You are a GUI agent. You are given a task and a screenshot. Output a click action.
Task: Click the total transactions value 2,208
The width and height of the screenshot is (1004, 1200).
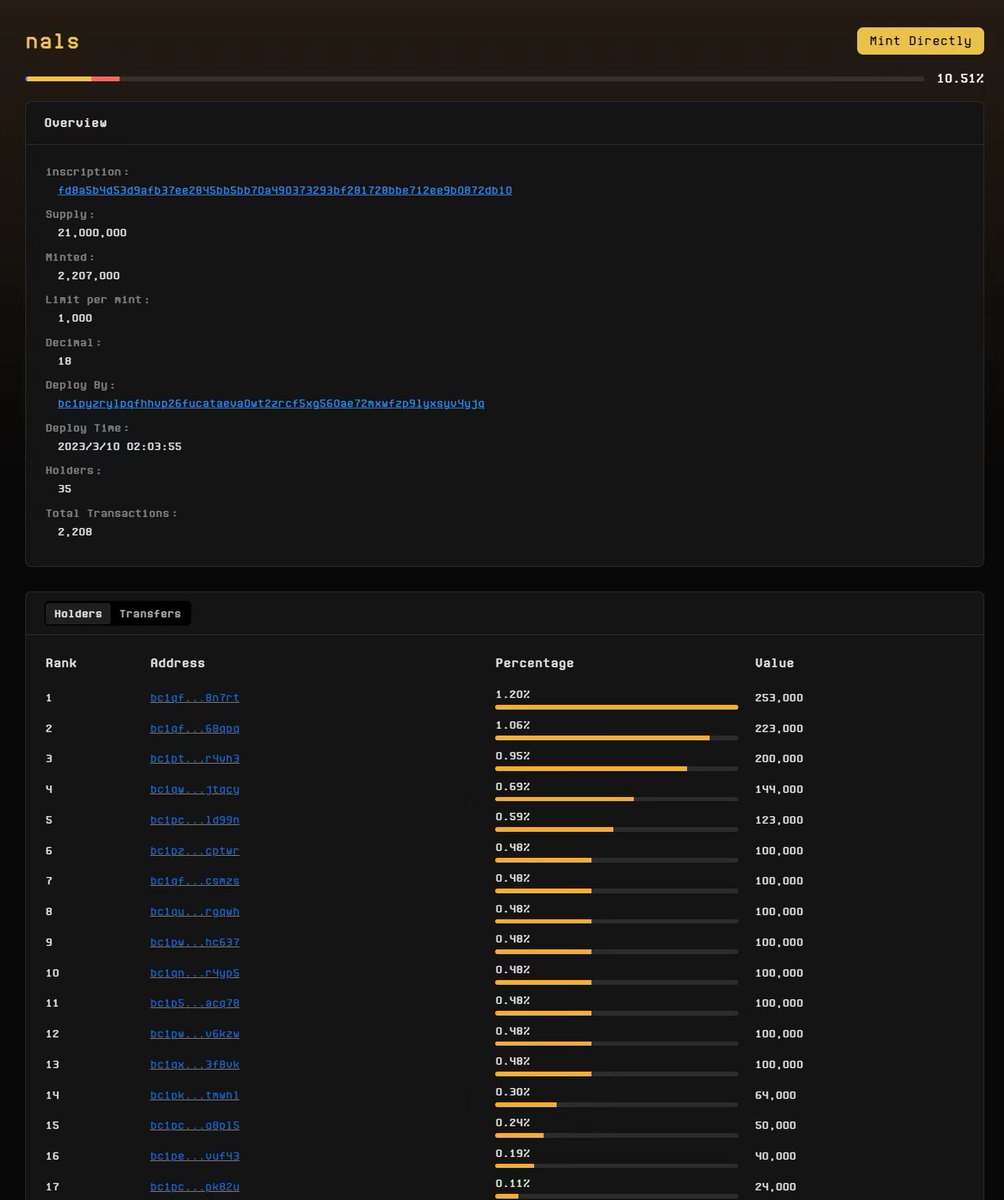tap(75, 532)
